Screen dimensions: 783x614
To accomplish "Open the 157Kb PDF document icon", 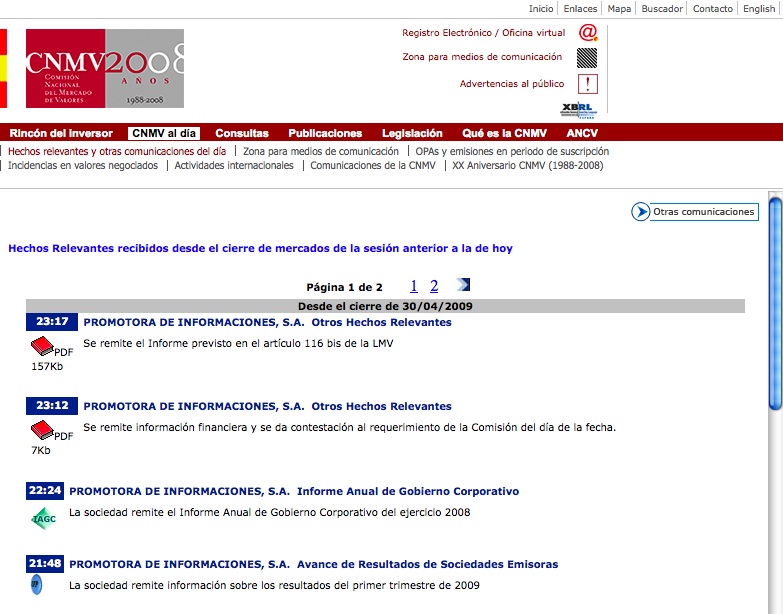I will click(x=42, y=347).
